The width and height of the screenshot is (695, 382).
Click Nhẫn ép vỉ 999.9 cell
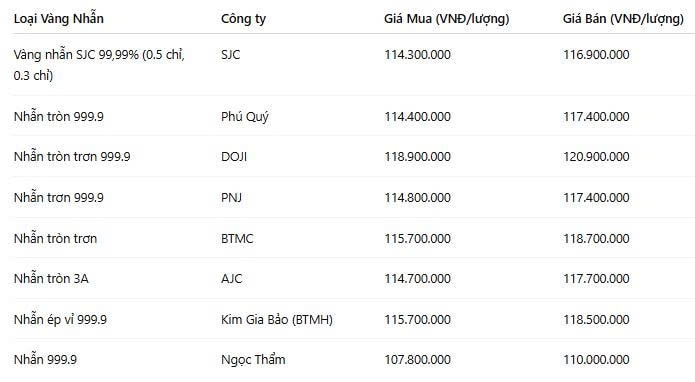[x=60, y=319]
